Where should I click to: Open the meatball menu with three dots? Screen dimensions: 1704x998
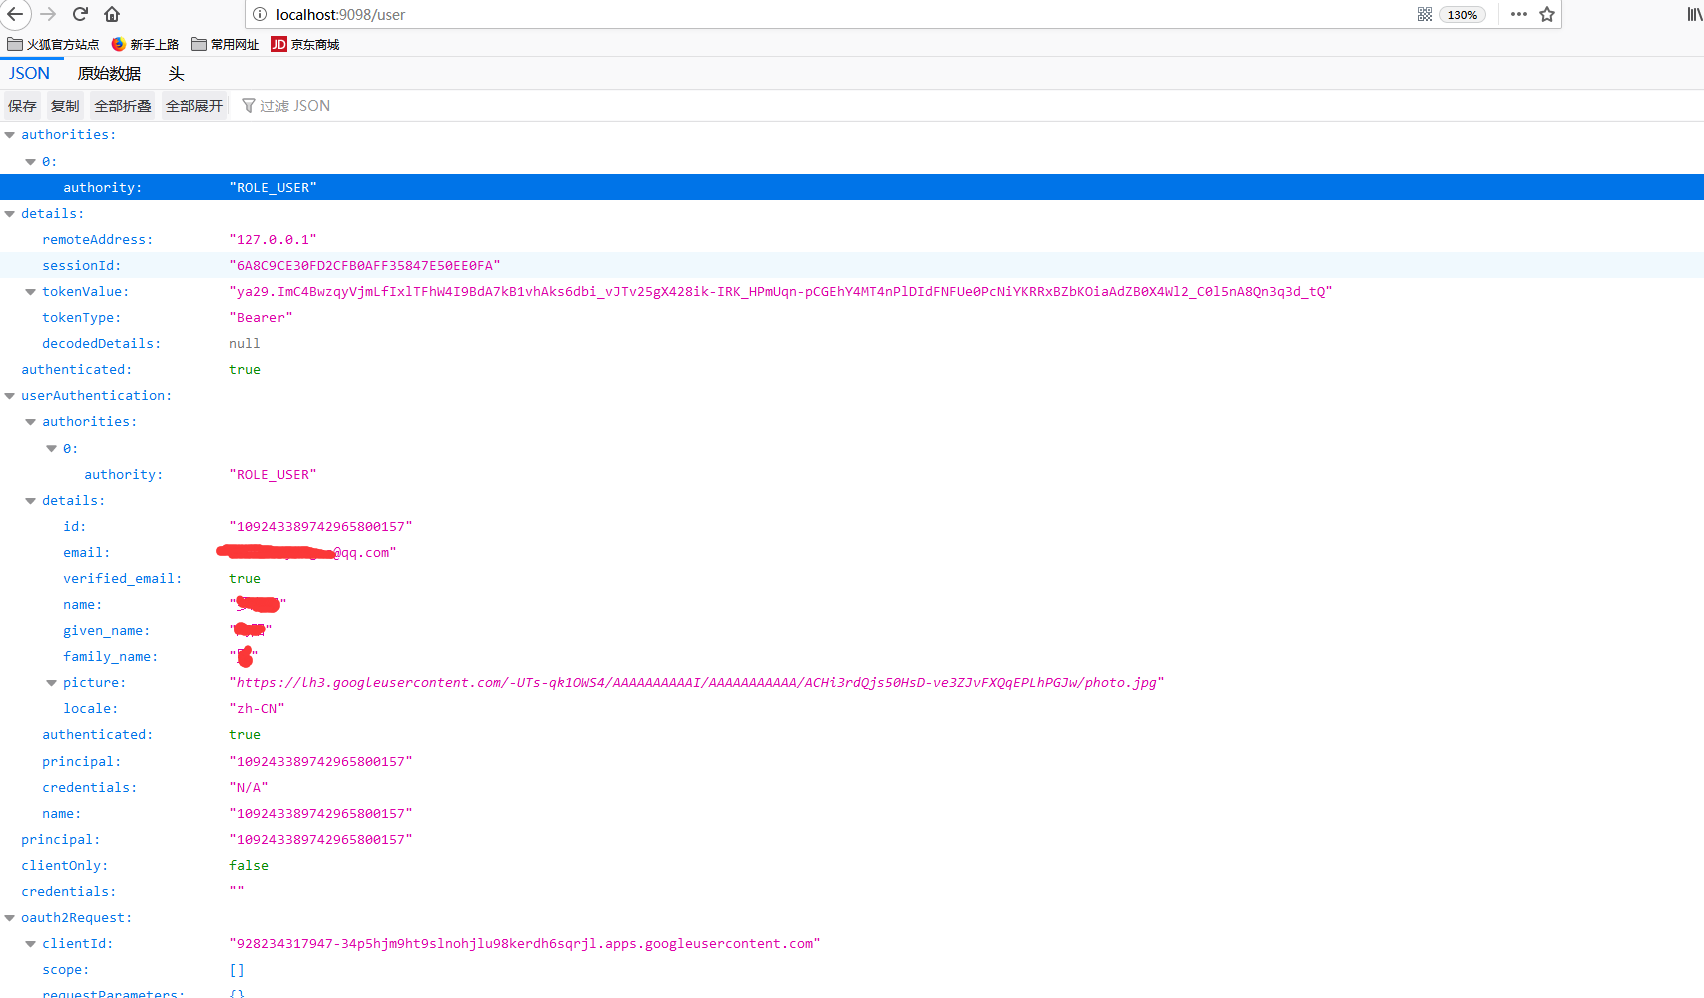click(1518, 15)
